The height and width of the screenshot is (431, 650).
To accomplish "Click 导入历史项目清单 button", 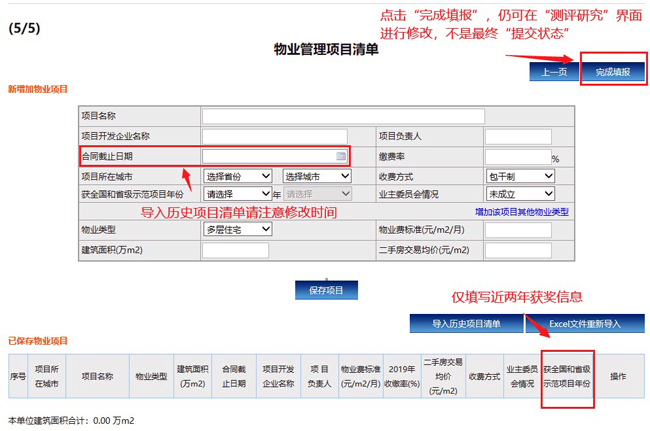I will [467, 324].
